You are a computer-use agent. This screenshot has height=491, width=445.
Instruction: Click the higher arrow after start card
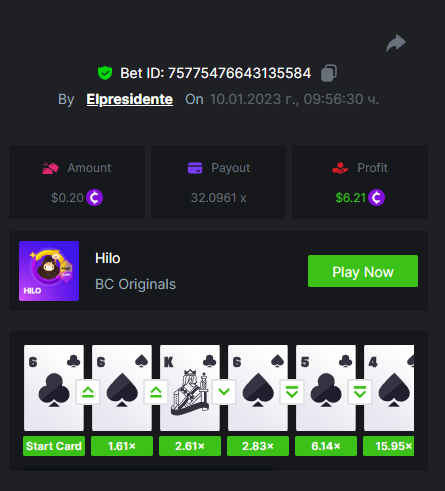pos(88,392)
